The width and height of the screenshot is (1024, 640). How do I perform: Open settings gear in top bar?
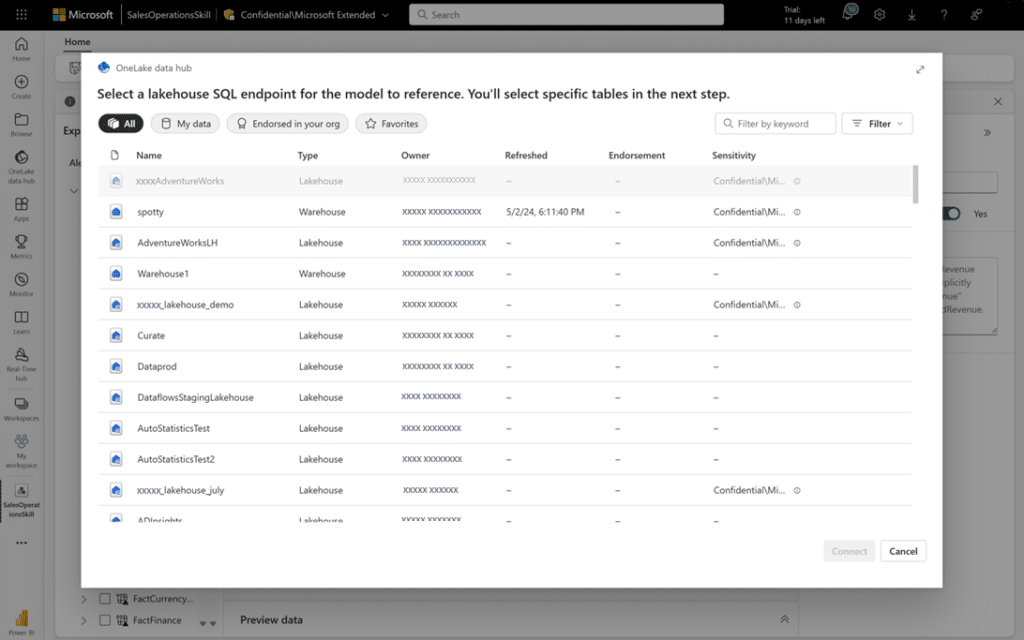[880, 14]
